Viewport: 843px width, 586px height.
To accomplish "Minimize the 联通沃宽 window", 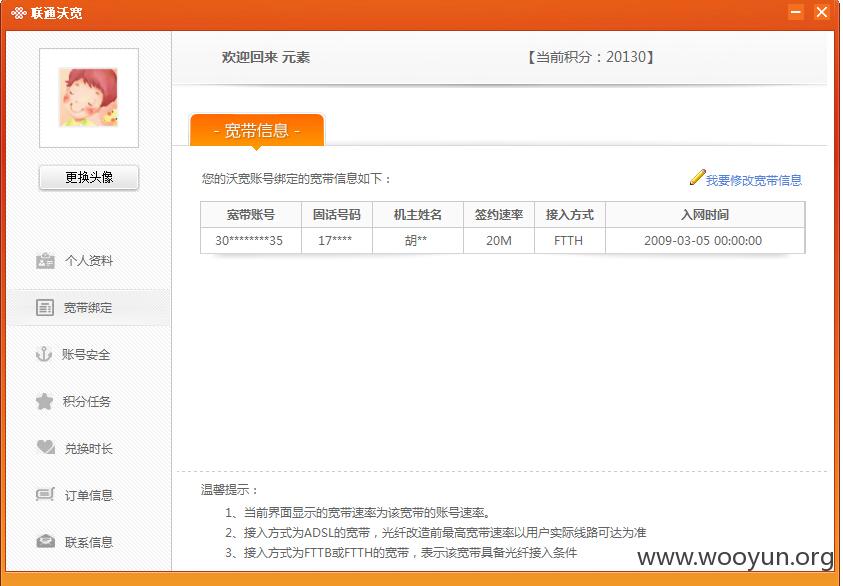I will point(796,12).
